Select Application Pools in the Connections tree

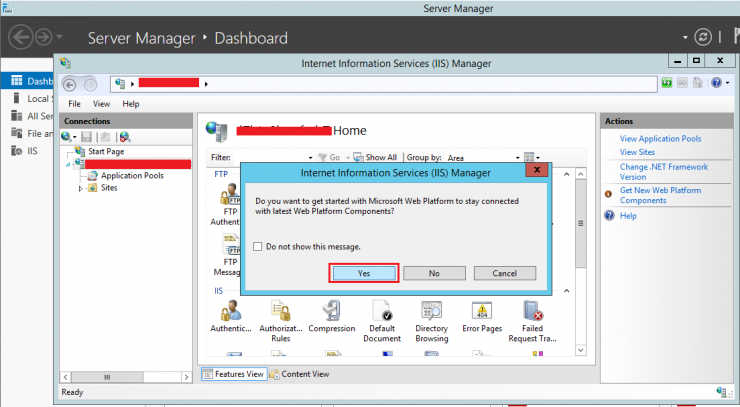coord(132,176)
